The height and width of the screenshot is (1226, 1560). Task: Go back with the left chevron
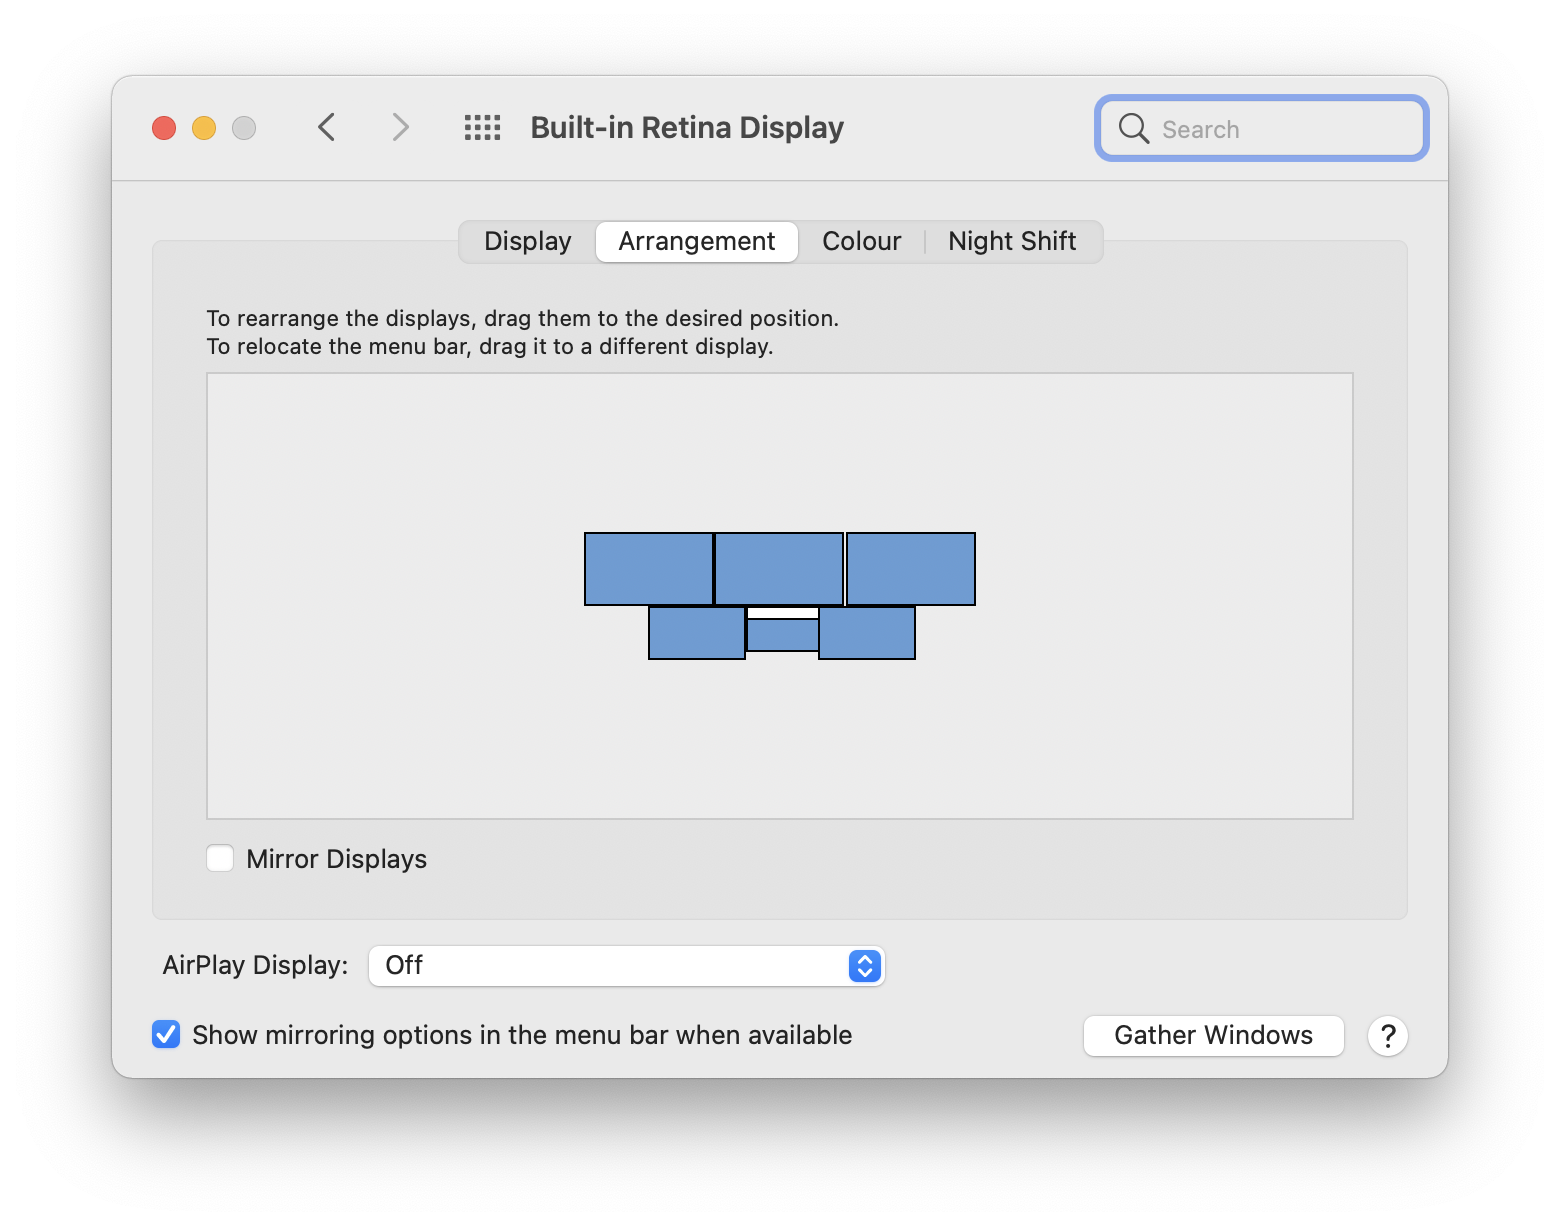tap(326, 127)
